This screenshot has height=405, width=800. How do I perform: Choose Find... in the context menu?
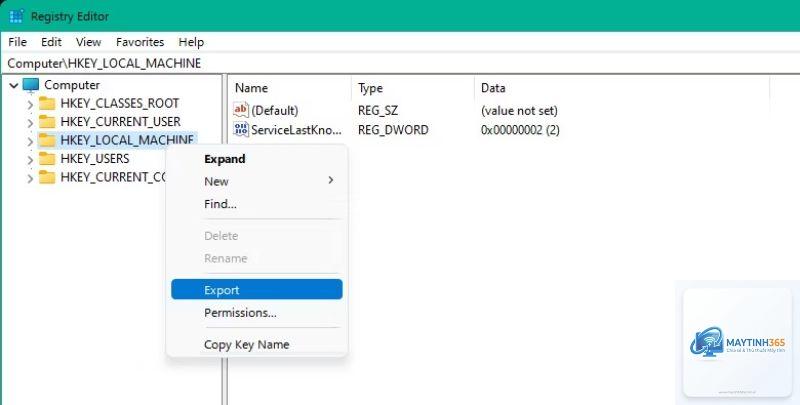coord(257,204)
